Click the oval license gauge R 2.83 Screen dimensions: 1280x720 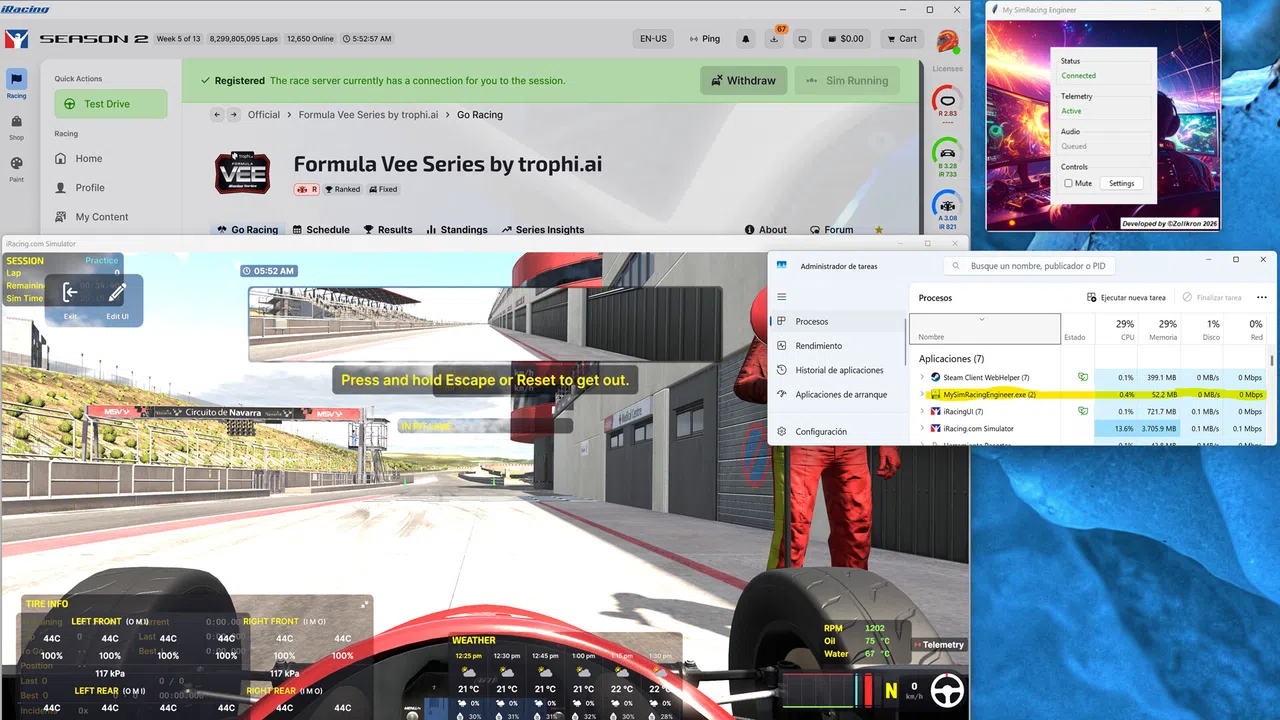point(947,102)
